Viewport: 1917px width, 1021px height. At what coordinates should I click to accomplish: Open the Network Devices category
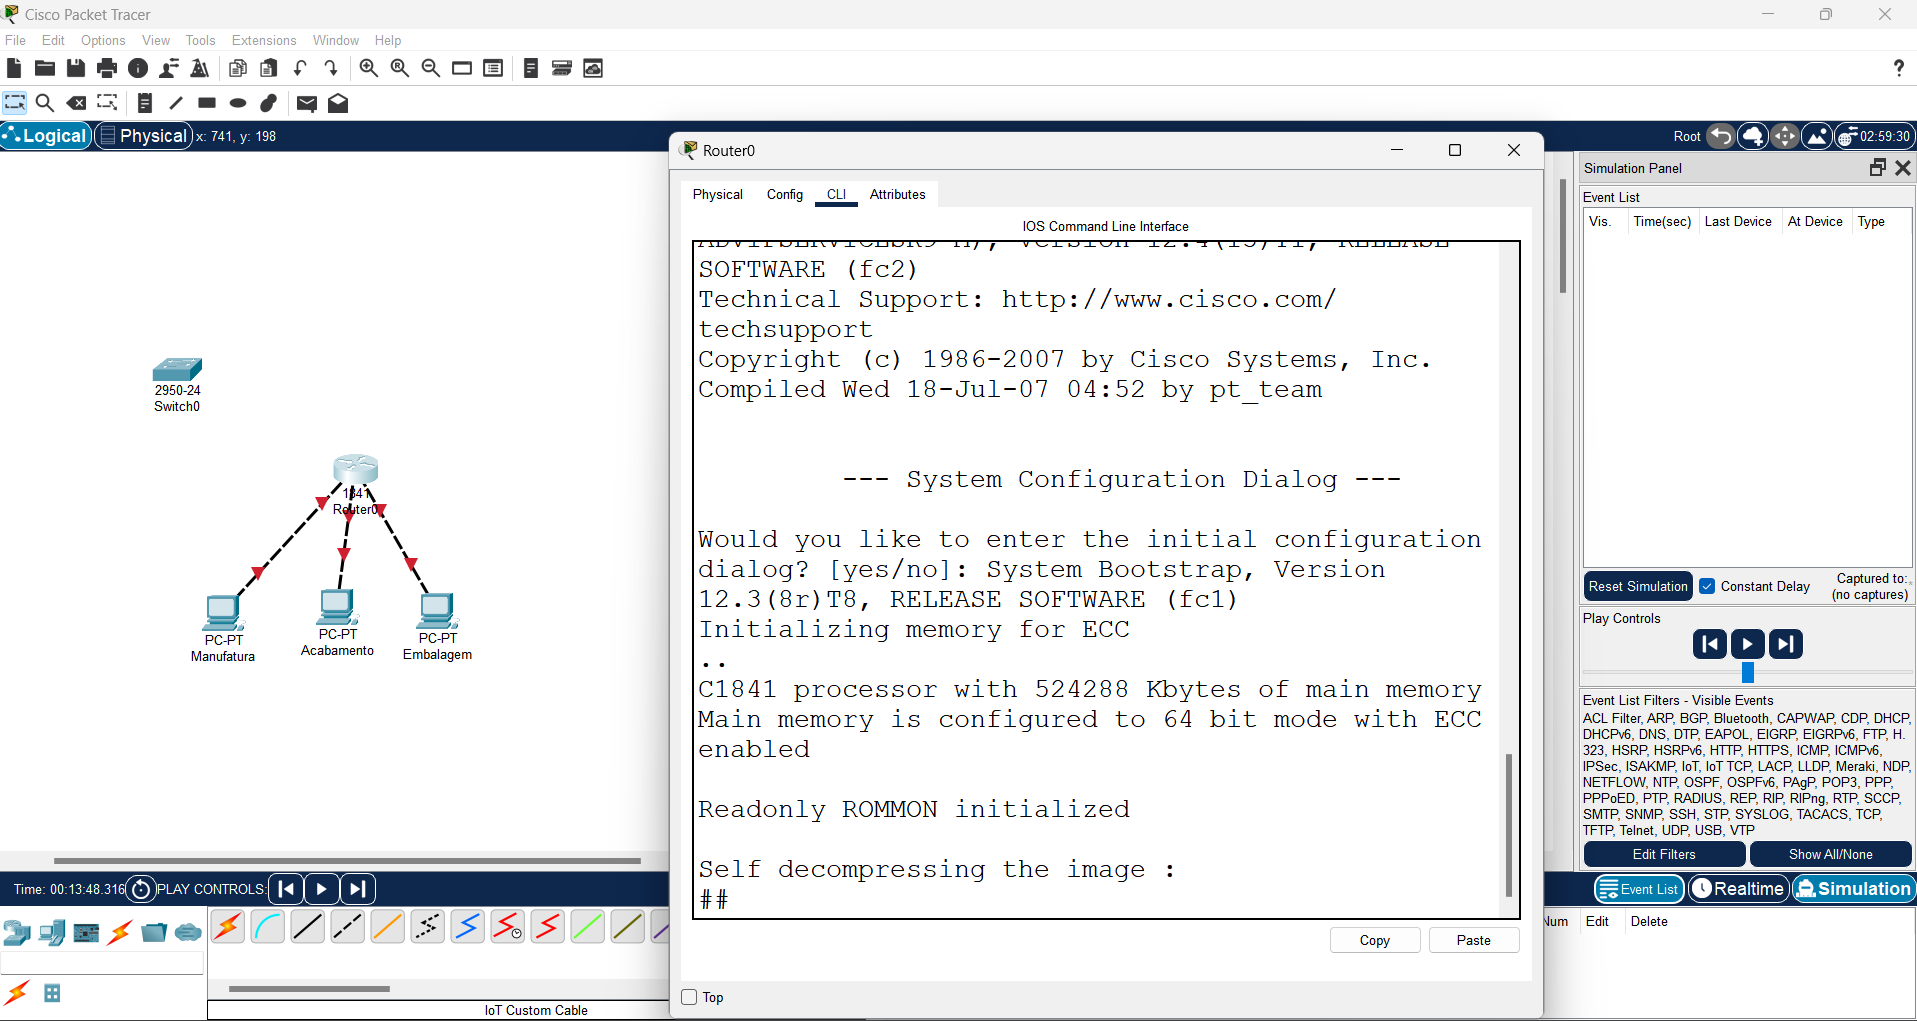pyautogui.click(x=17, y=933)
